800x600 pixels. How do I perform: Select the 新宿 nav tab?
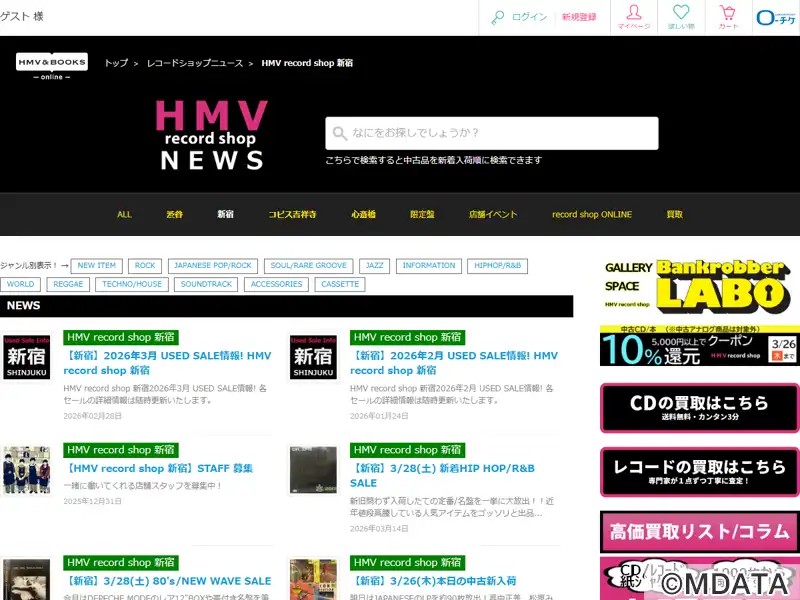click(x=226, y=214)
